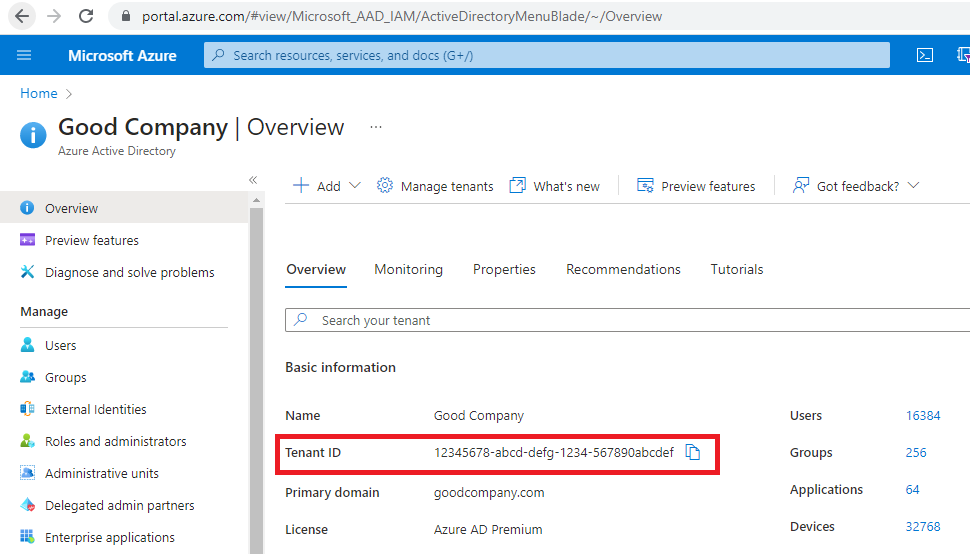Click the Delegated admin partners icon
This screenshot has height=554, width=970.
coord(27,505)
